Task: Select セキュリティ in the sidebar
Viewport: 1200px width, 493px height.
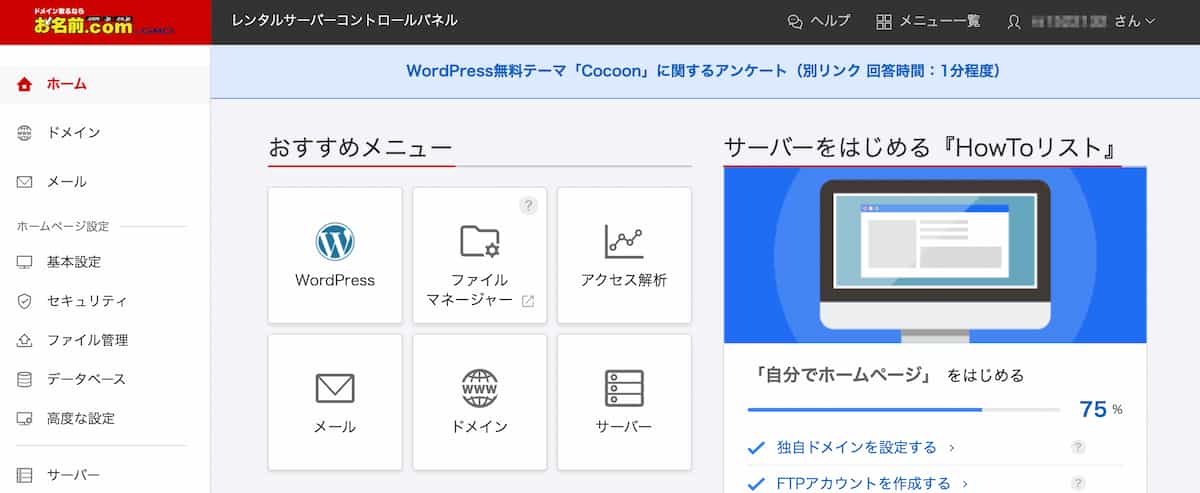Action: (86, 301)
